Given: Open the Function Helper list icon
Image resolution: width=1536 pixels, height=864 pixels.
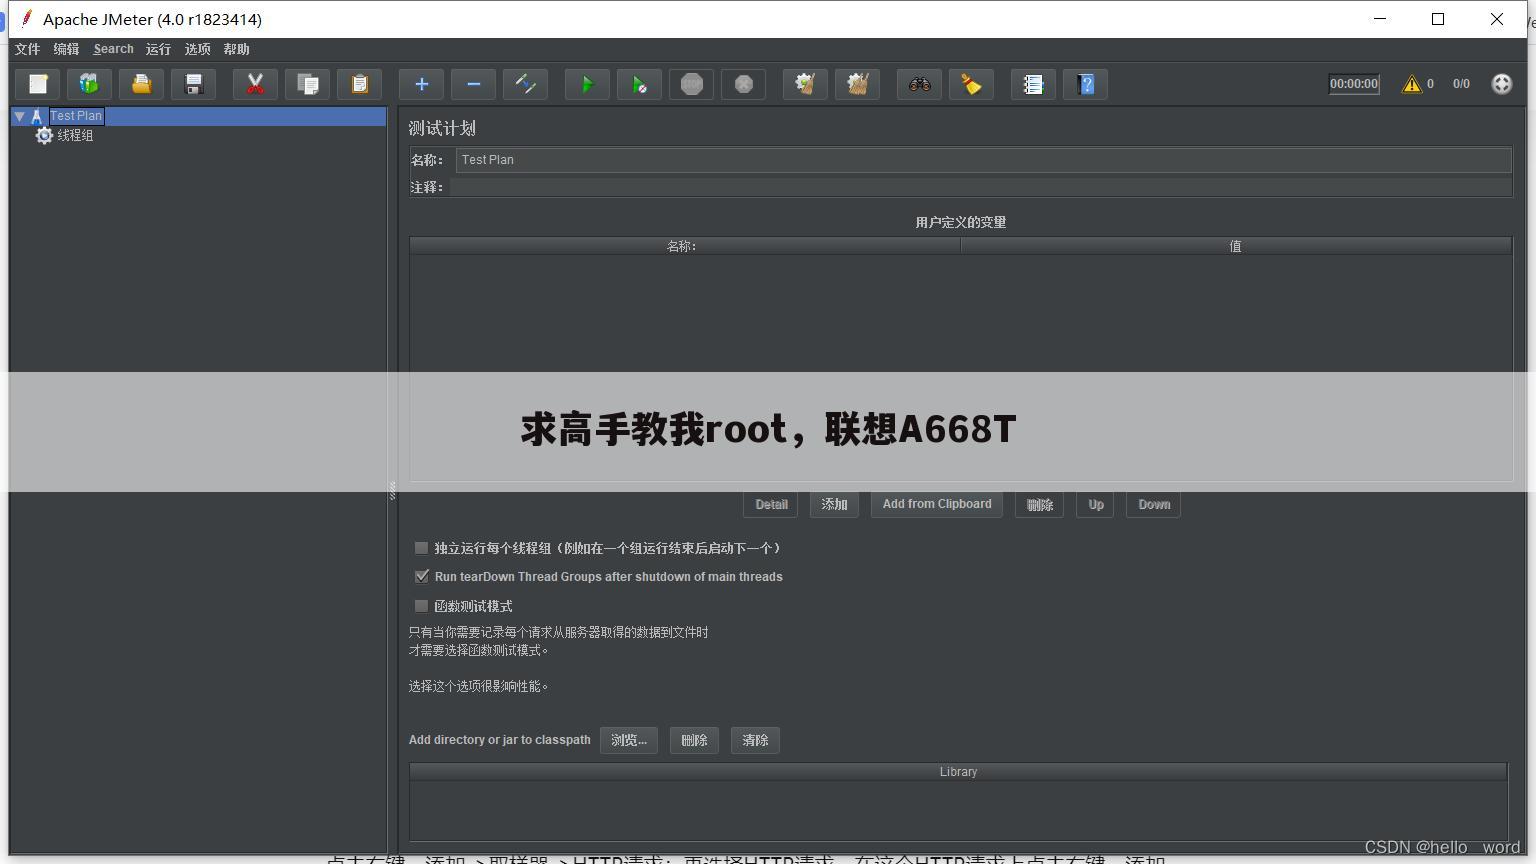Looking at the screenshot, I should point(1033,84).
